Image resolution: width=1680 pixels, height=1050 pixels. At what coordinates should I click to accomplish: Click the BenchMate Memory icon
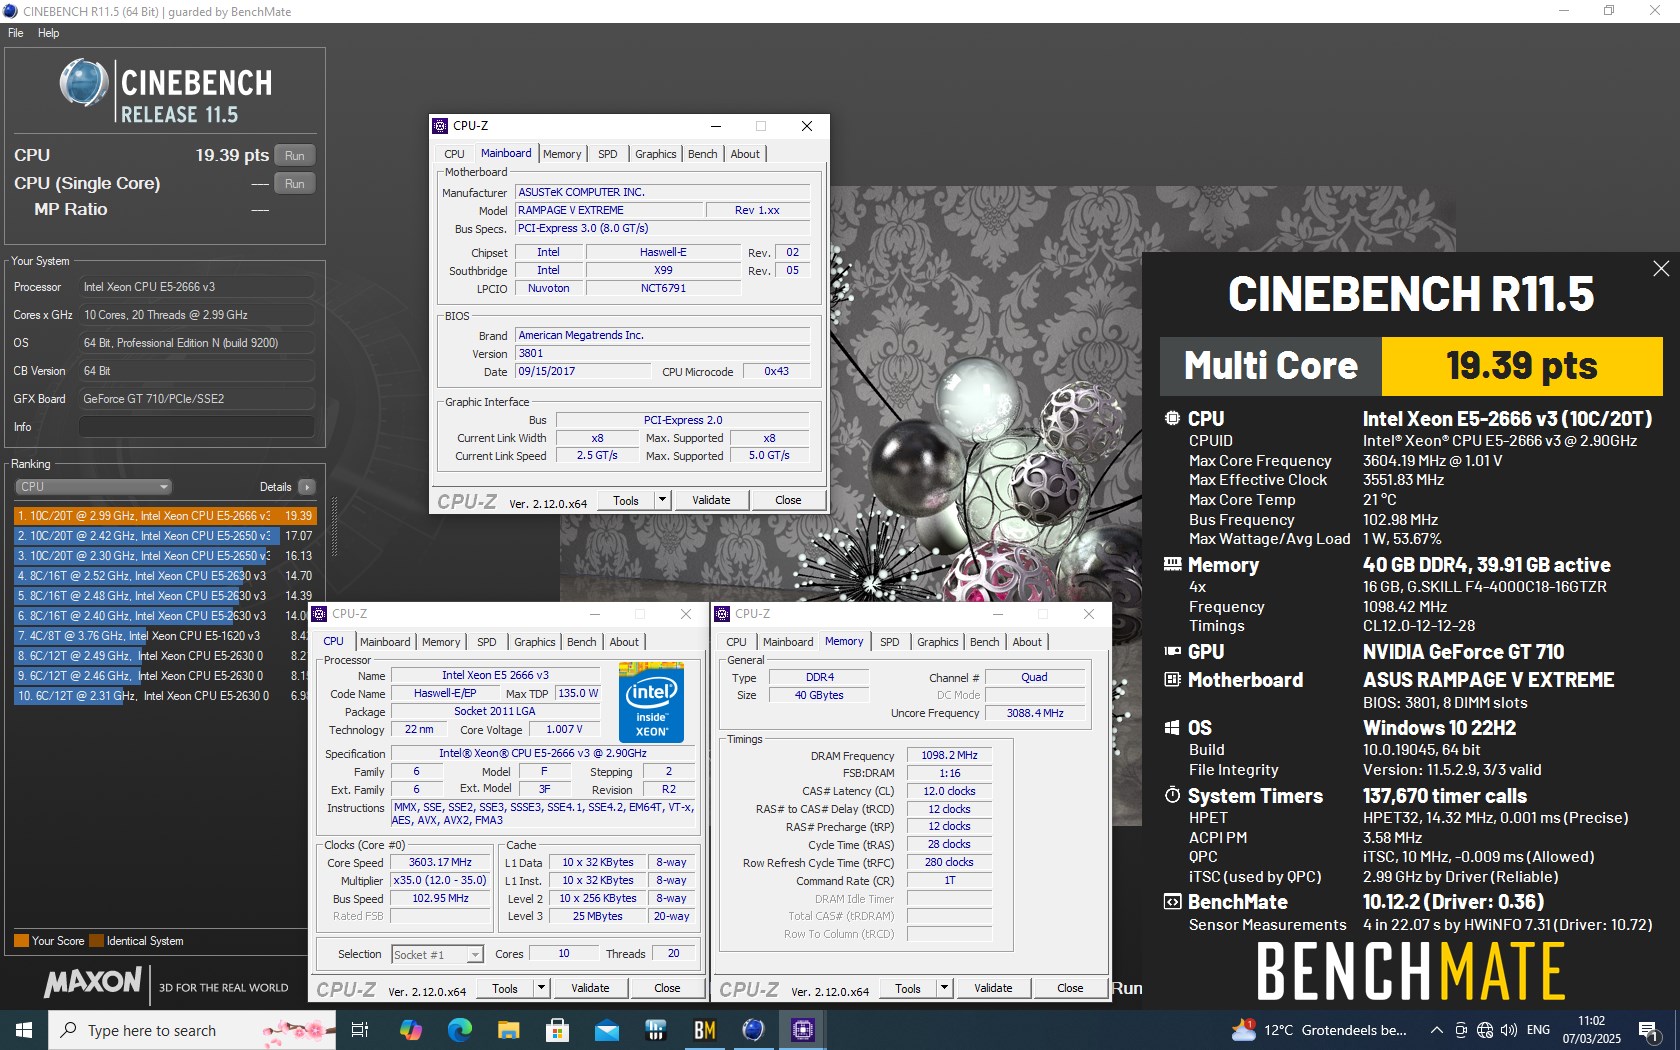(1172, 565)
